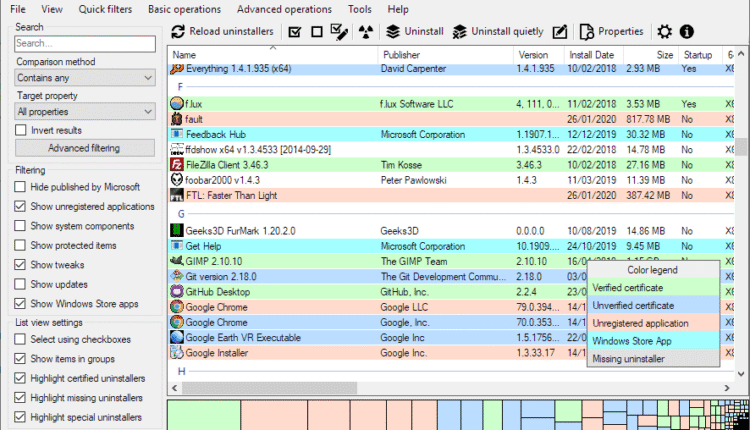Screen dimensions: 750x430
Task: Click the large green treemap block
Action: pyautogui.click(x=204, y=415)
